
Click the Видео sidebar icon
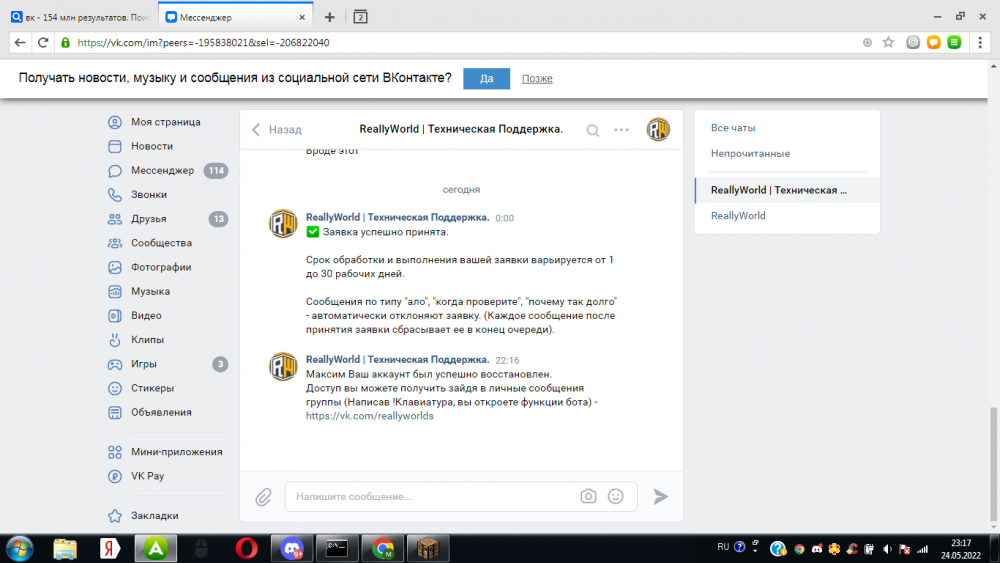115,316
